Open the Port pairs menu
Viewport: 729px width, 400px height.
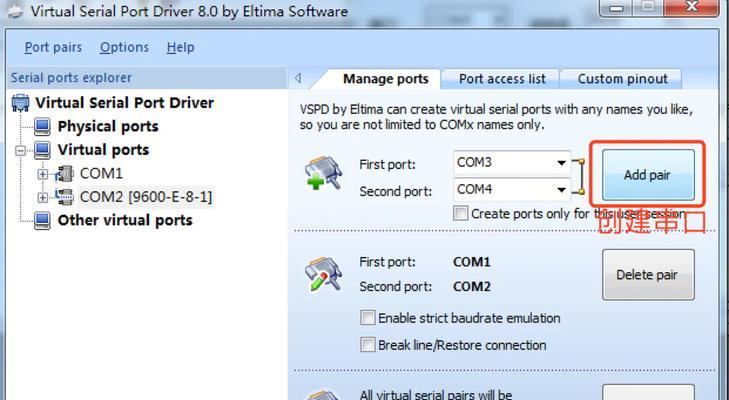[x=53, y=47]
